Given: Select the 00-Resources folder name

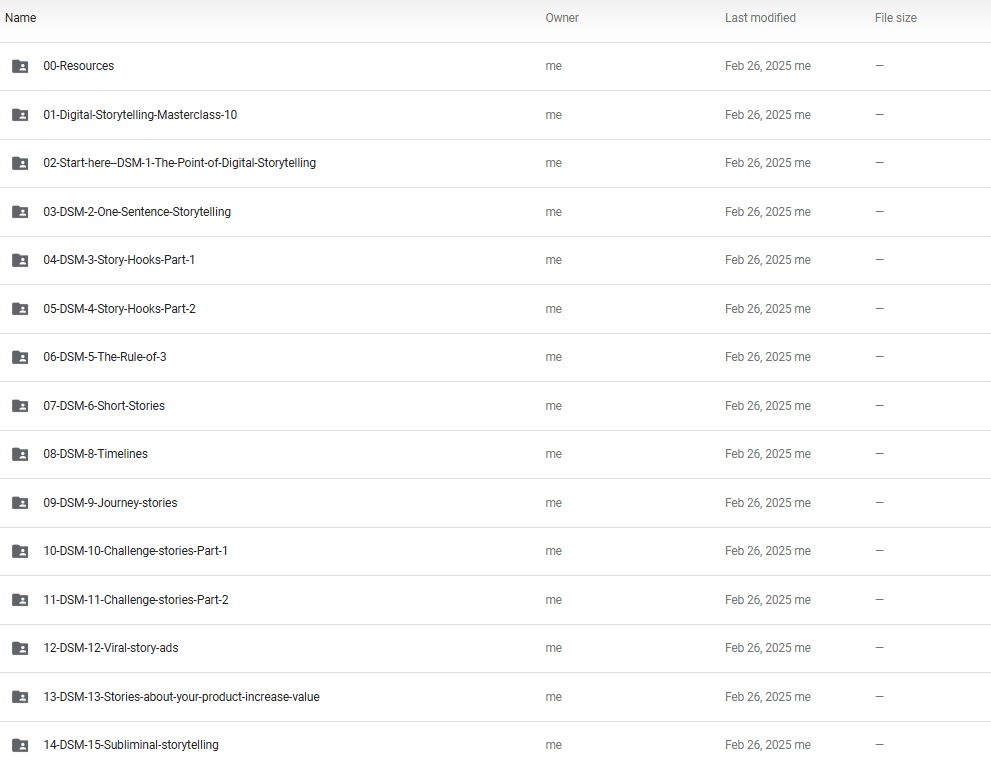Looking at the screenshot, I should (78, 66).
